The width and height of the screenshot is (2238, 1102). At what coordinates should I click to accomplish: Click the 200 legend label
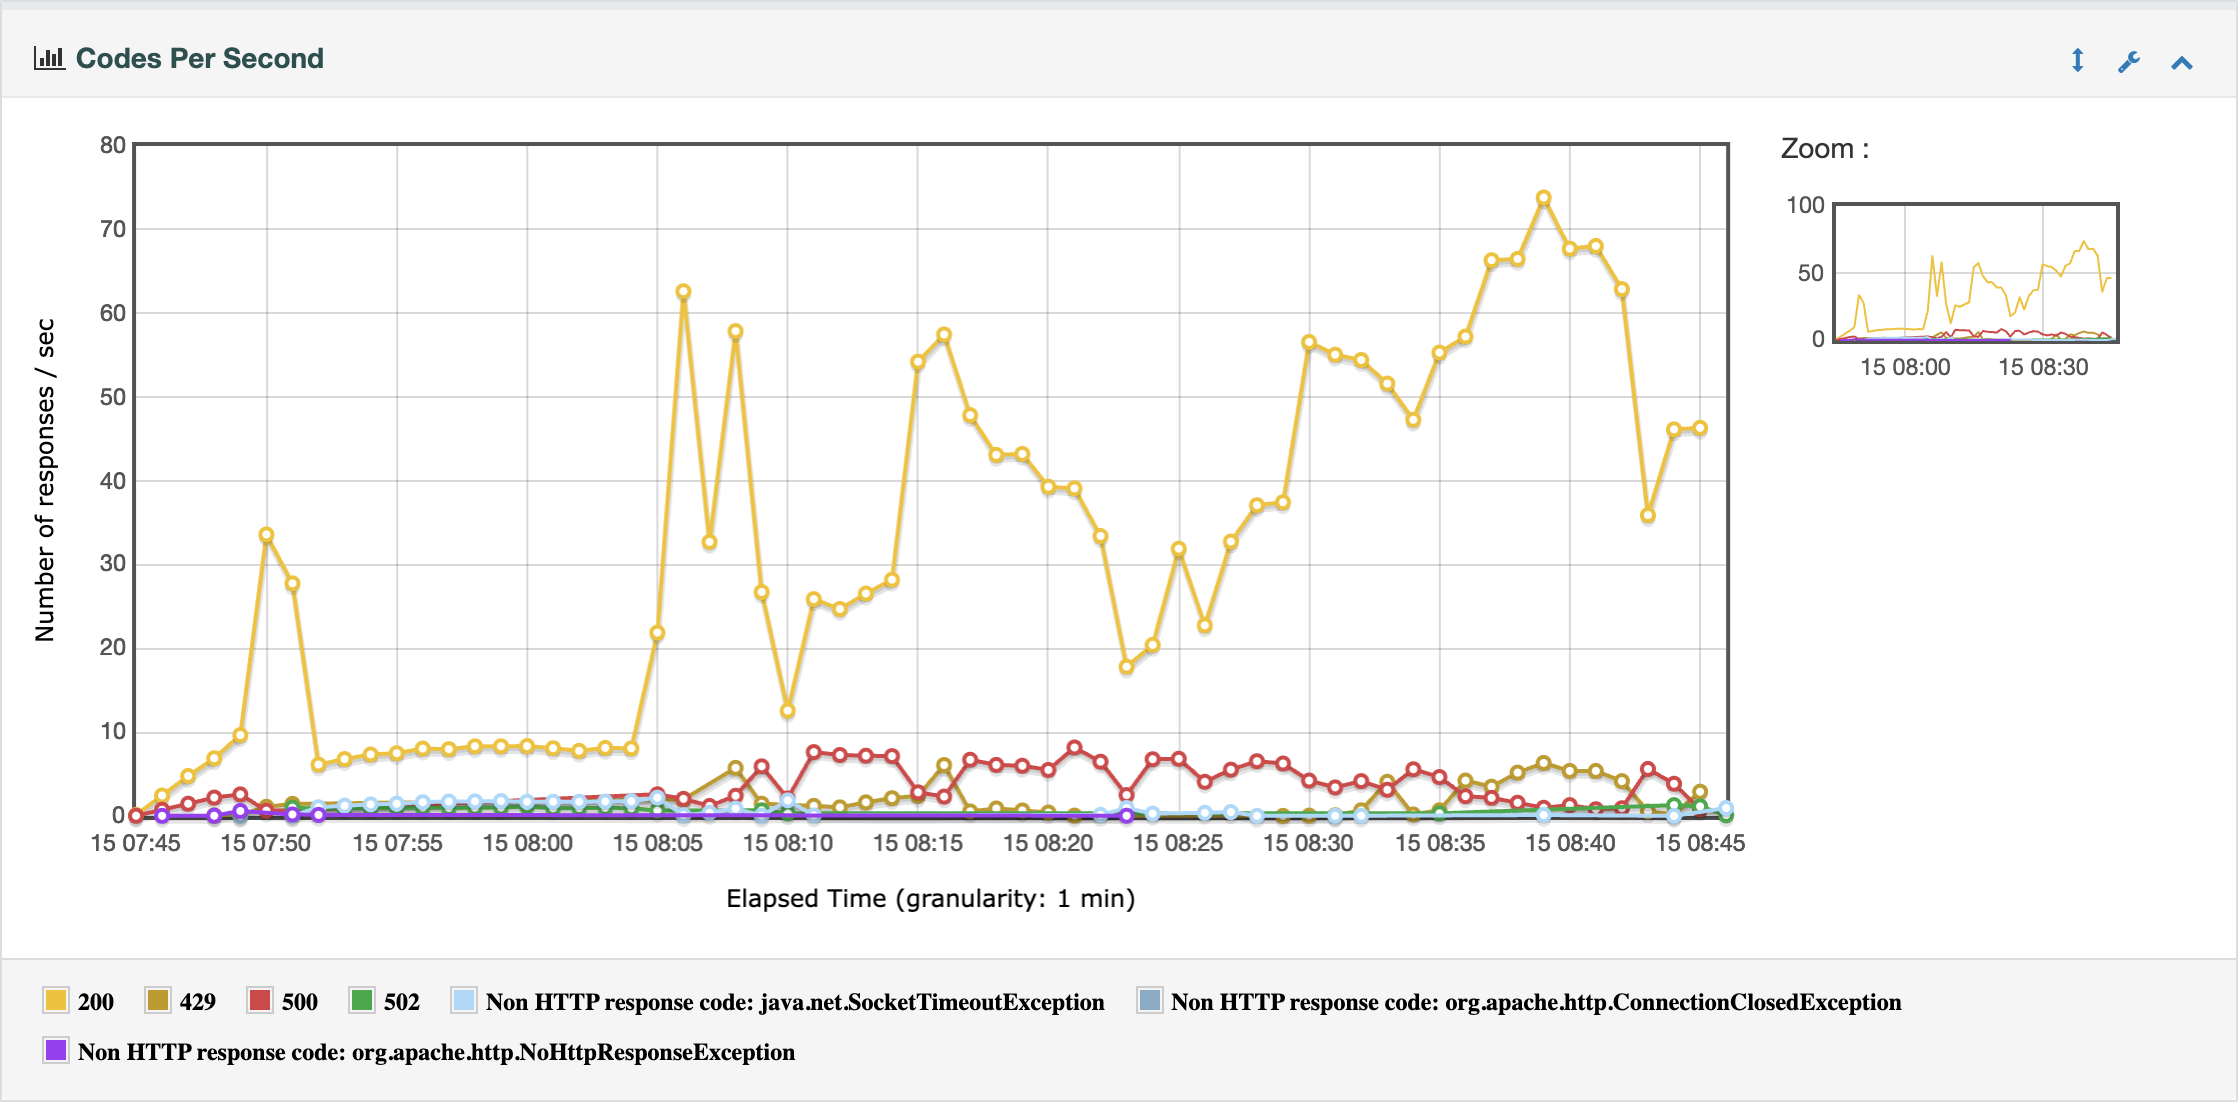pos(96,1002)
